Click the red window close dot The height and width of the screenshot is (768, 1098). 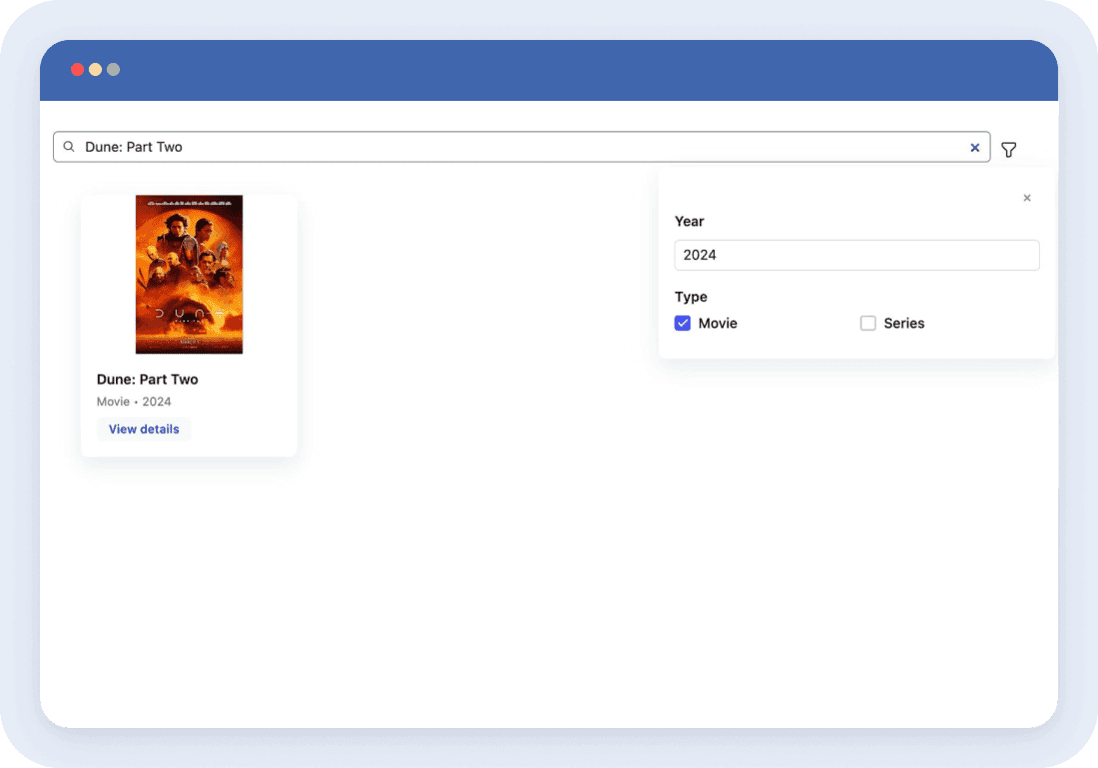tap(77, 70)
